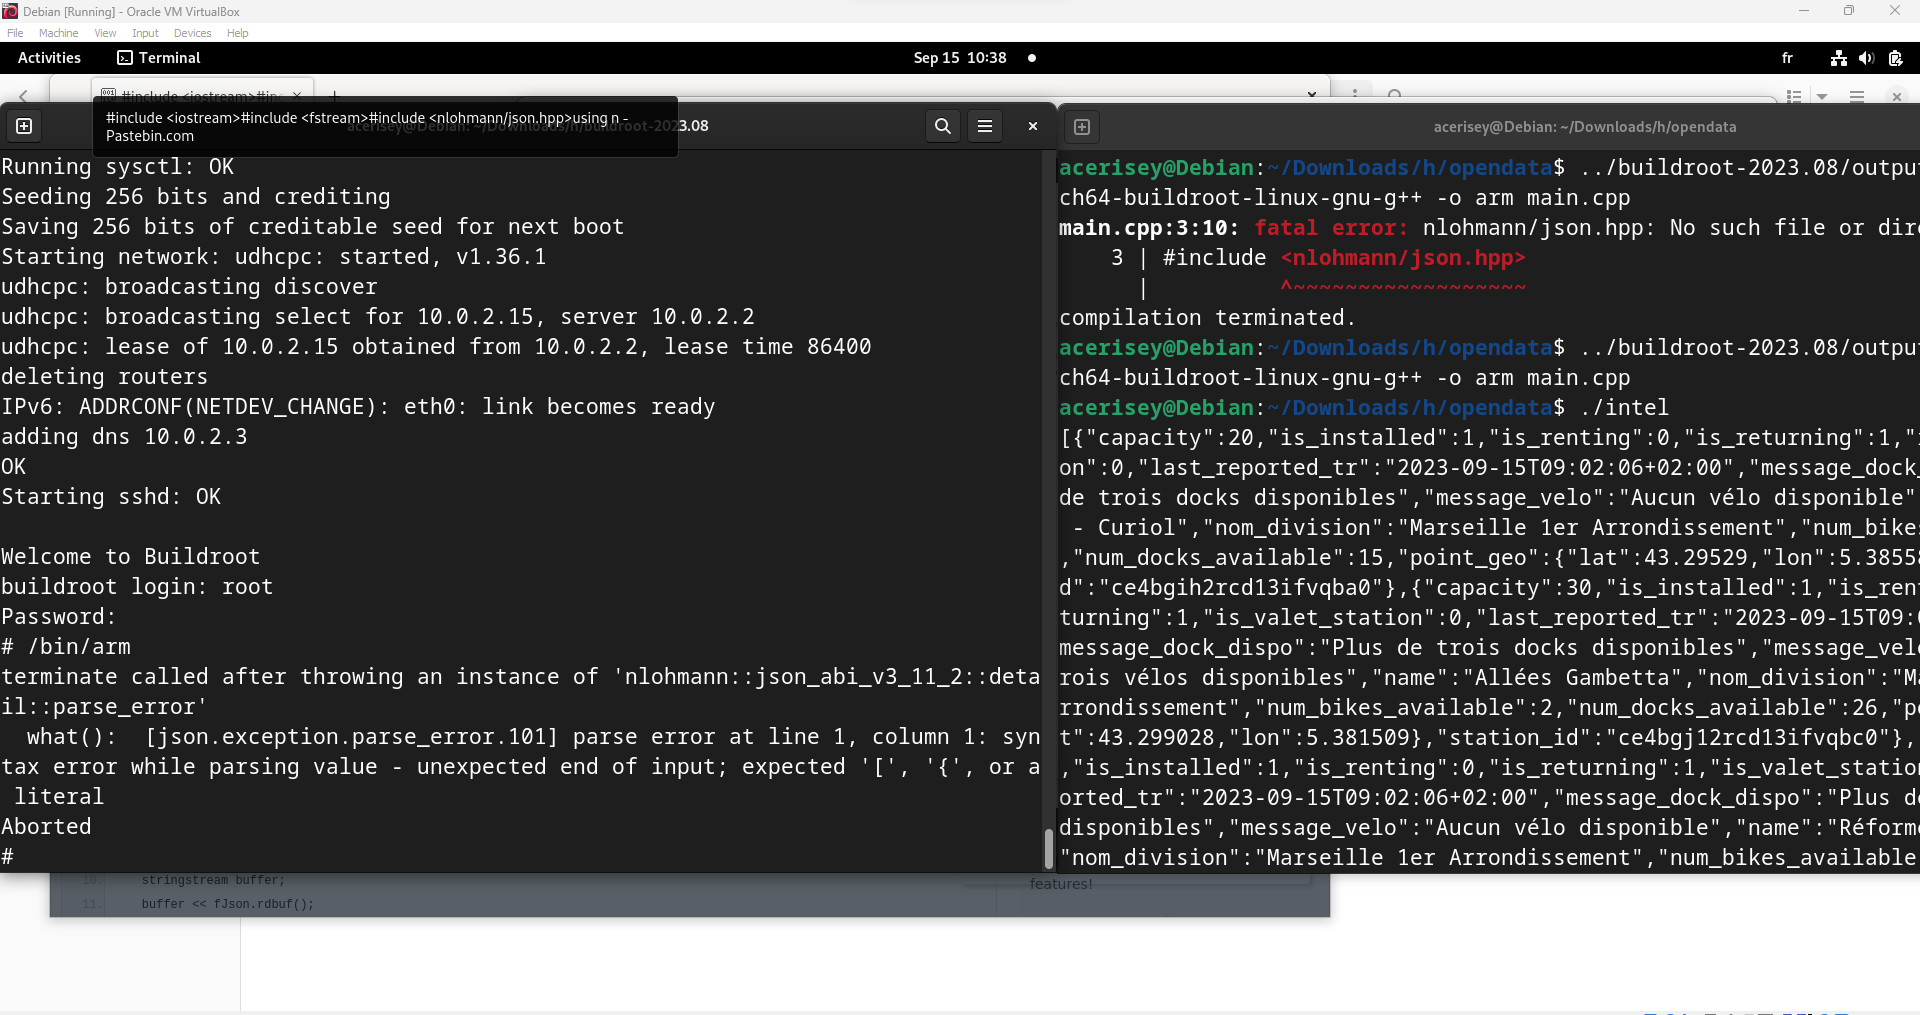The width and height of the screenshot is (1920, 1015).
Task: Click the search icon in left terminal header
Action: [x=942, y=126]
